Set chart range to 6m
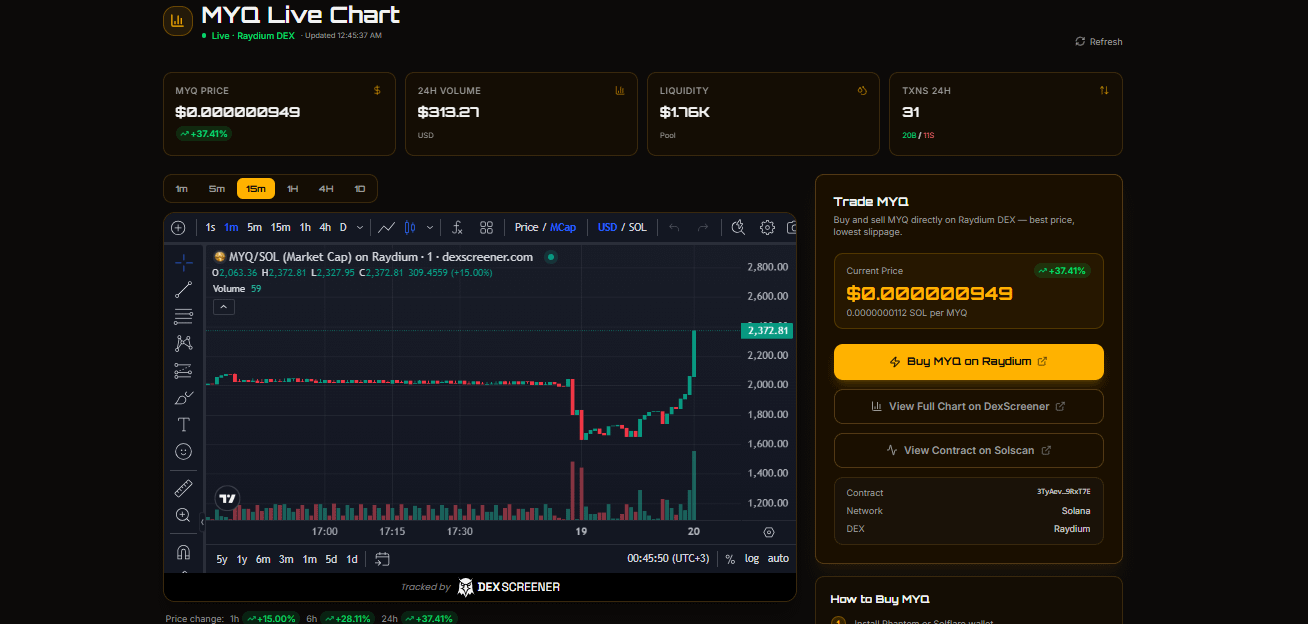This screenshot has width=1308, height=624. point(263,559)
